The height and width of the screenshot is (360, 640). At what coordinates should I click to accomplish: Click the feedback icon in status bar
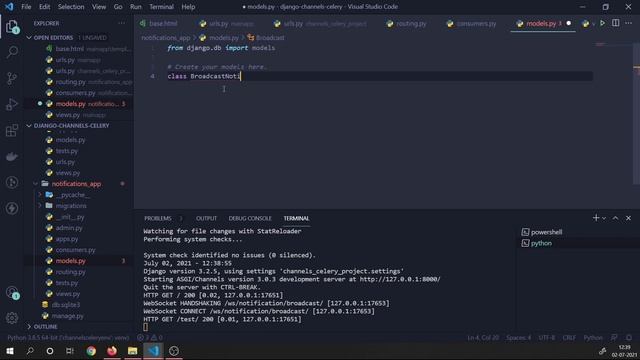coord(614,338)
